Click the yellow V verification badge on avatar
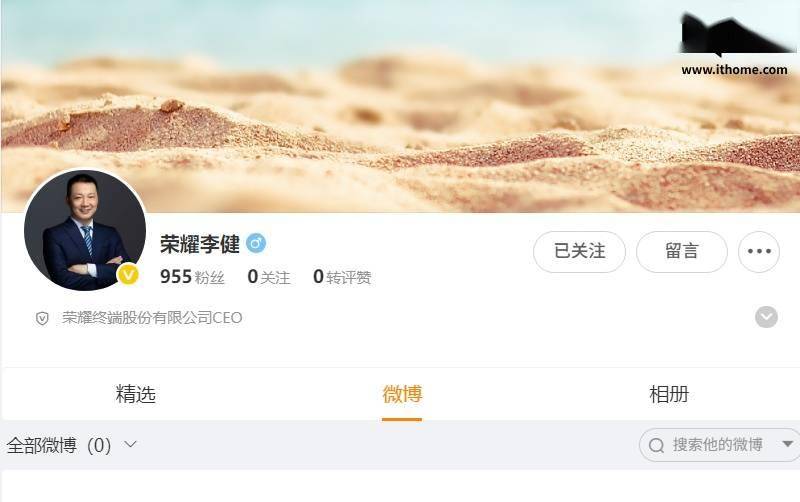The image size is (800, 502). click(128, 274)
